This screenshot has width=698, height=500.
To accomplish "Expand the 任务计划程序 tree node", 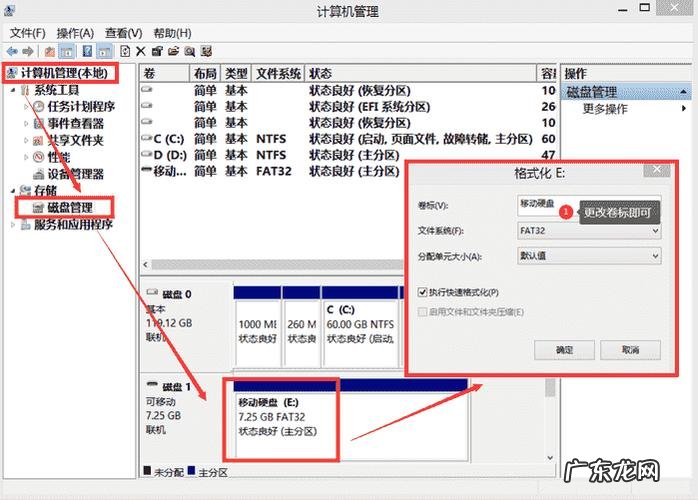I will (26, 107).
